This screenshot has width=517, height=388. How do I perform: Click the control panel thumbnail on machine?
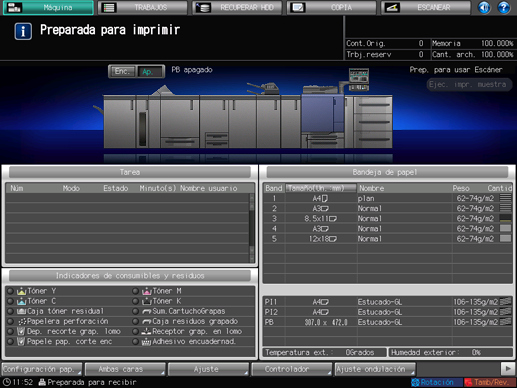(x=359, y=79)
